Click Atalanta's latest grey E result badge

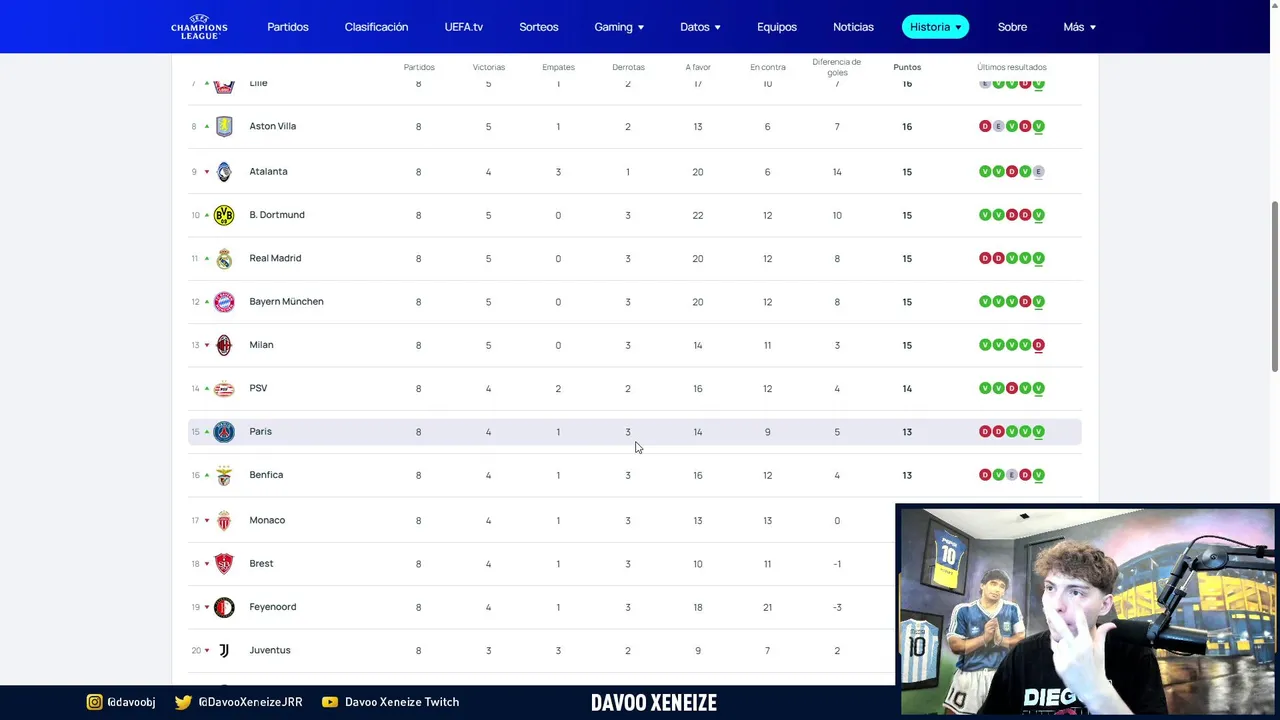pyautogui.click(x=1039, y=172)
